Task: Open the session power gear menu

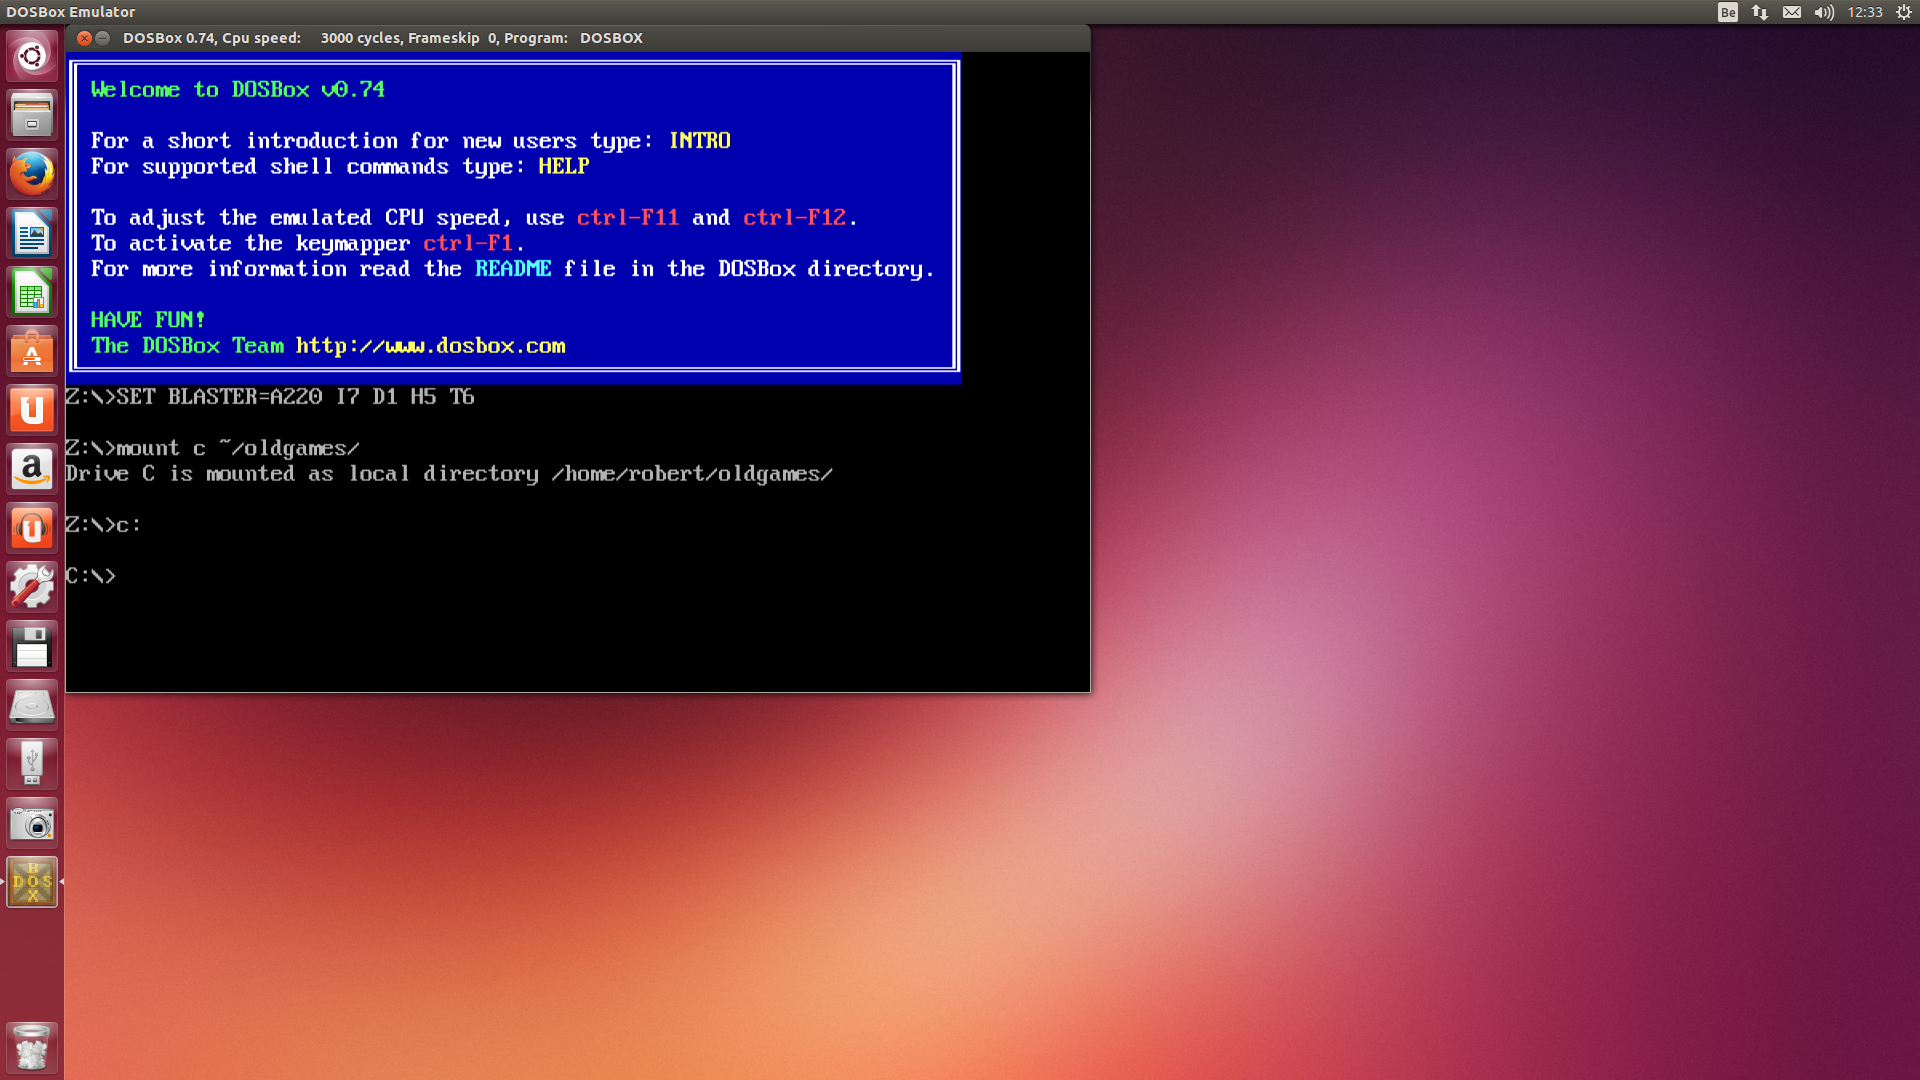Action: coord(1903,12)
